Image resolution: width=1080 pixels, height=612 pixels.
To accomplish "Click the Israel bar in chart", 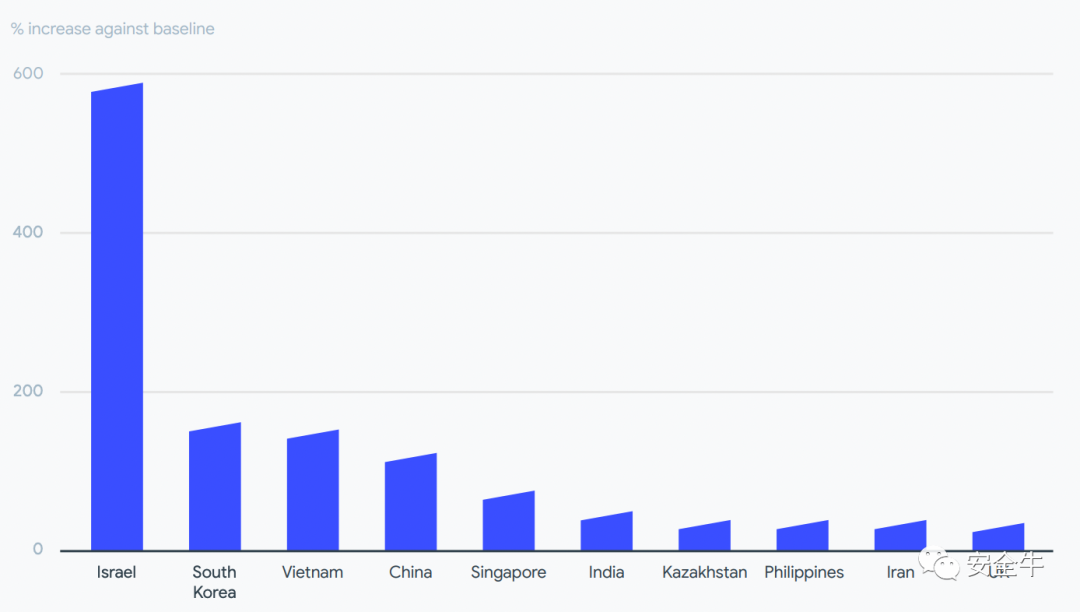I will (117, 317).
